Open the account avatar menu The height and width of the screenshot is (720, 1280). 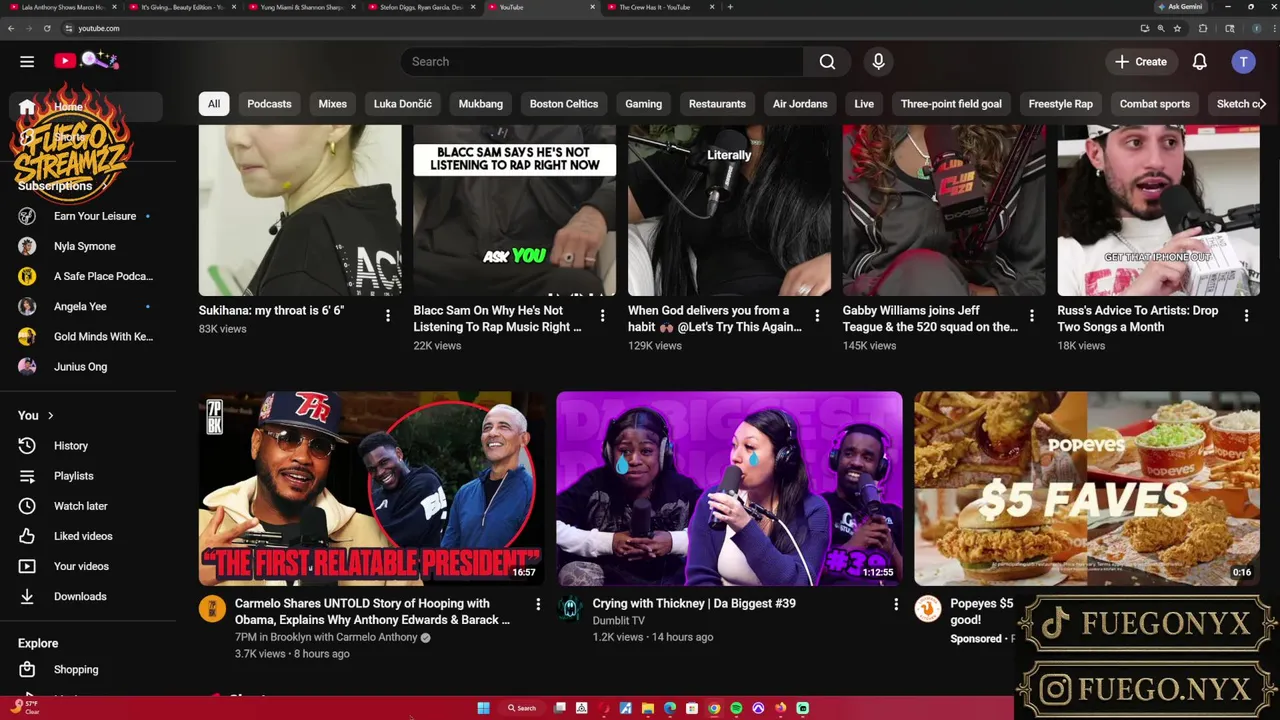click(x=1243, y=62)
